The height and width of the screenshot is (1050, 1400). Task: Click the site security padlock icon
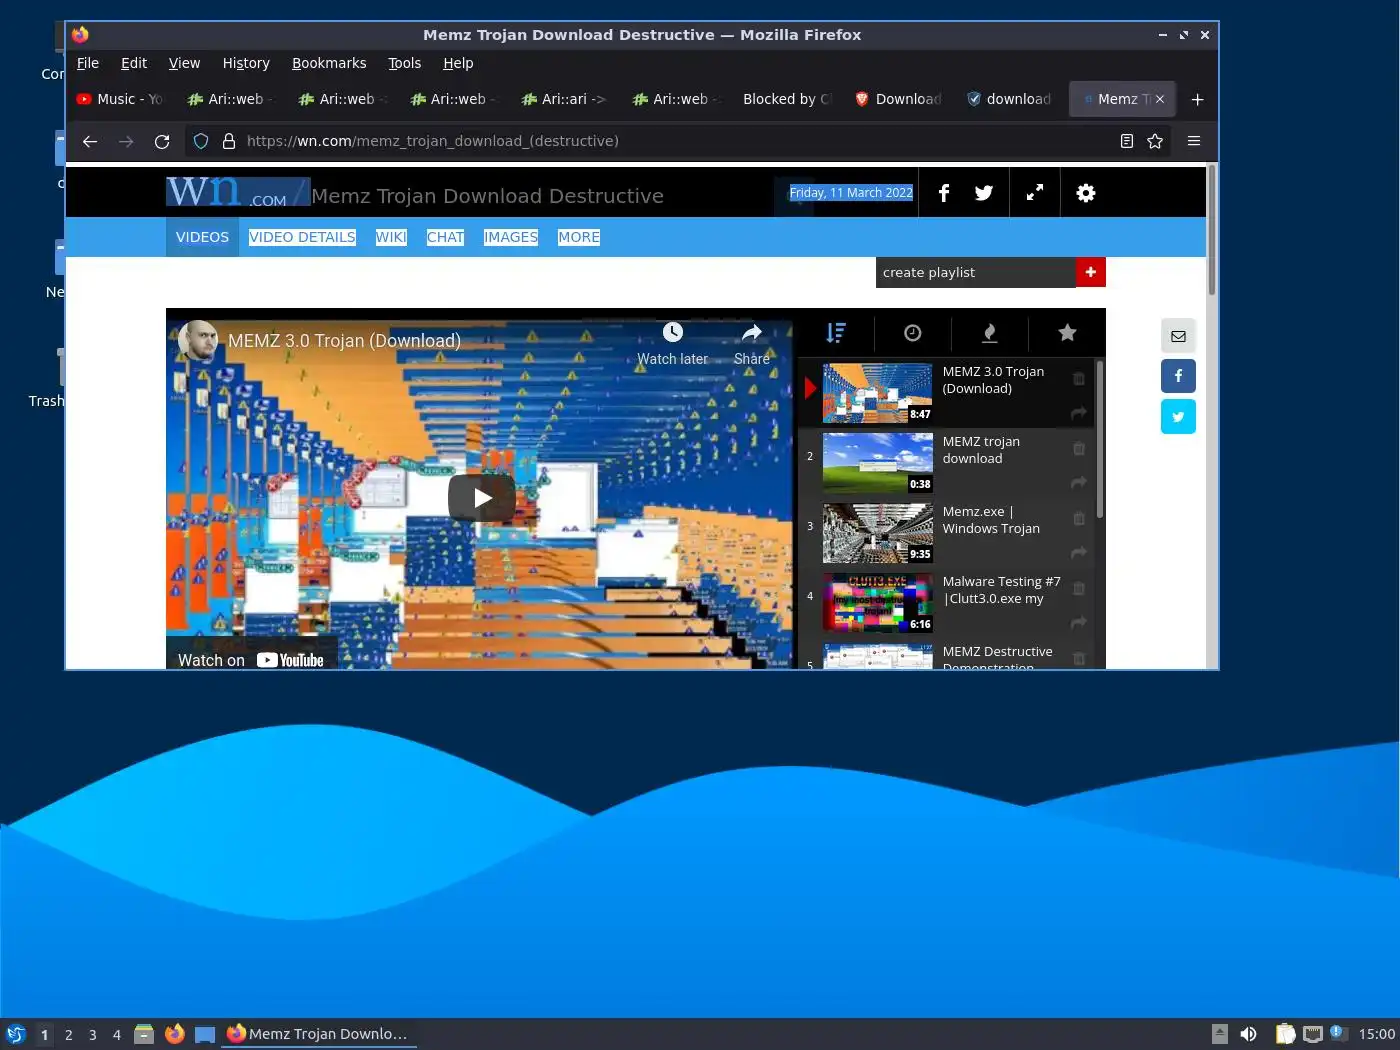click(x=228, y=141)
